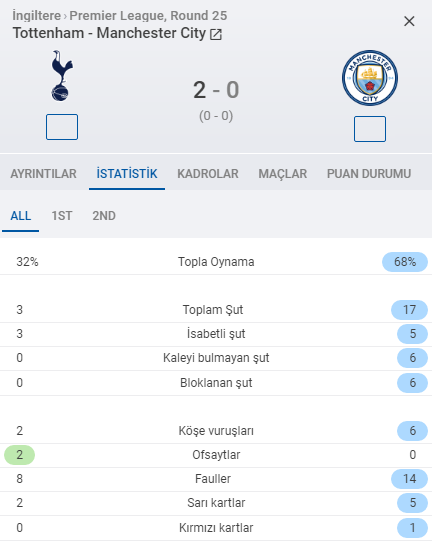Show the PUAN DURUMU tab
Screen dimensions: 432x541
click(369, 174)
